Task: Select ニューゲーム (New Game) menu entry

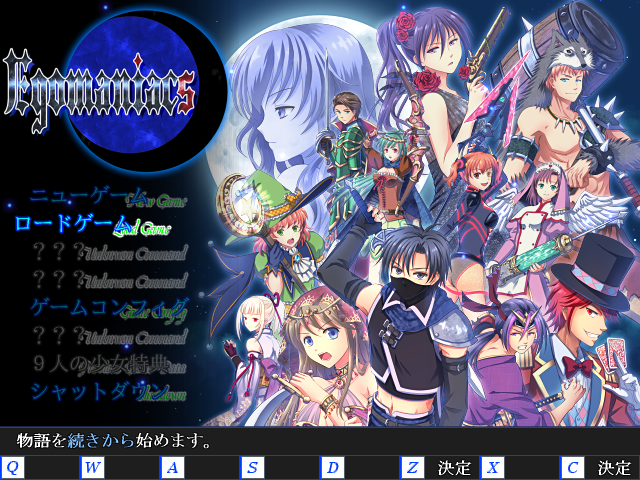Action: [x=108, y=197]
